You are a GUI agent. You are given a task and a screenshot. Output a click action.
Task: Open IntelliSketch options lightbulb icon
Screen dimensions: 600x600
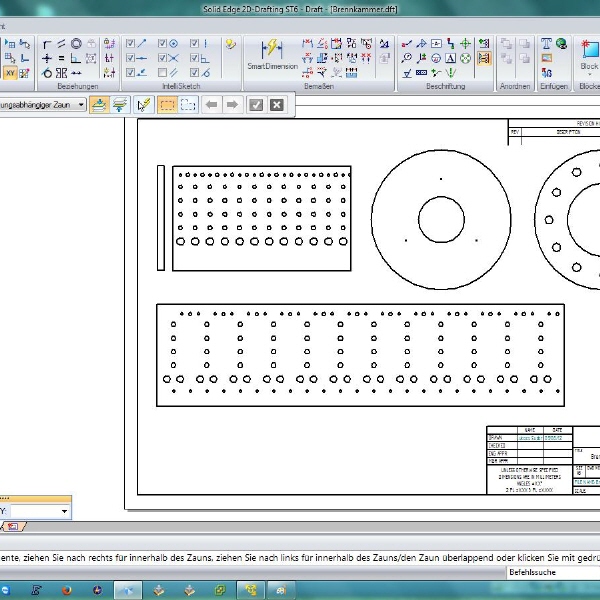pyautogui.click(x=230, y=44)
